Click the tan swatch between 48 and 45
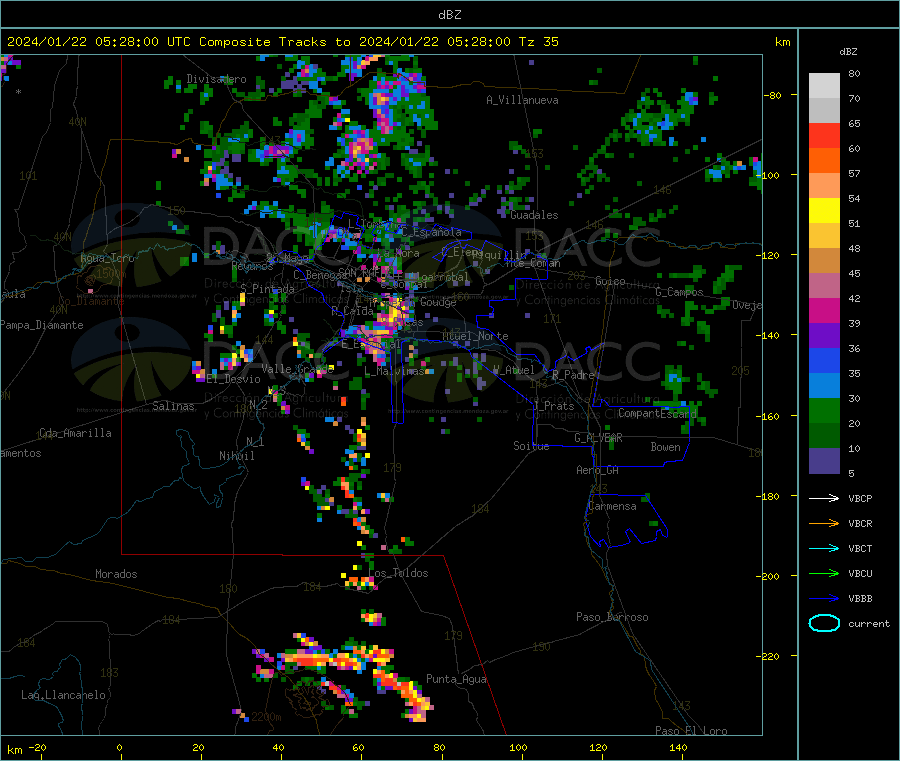 tap(824, 261)
